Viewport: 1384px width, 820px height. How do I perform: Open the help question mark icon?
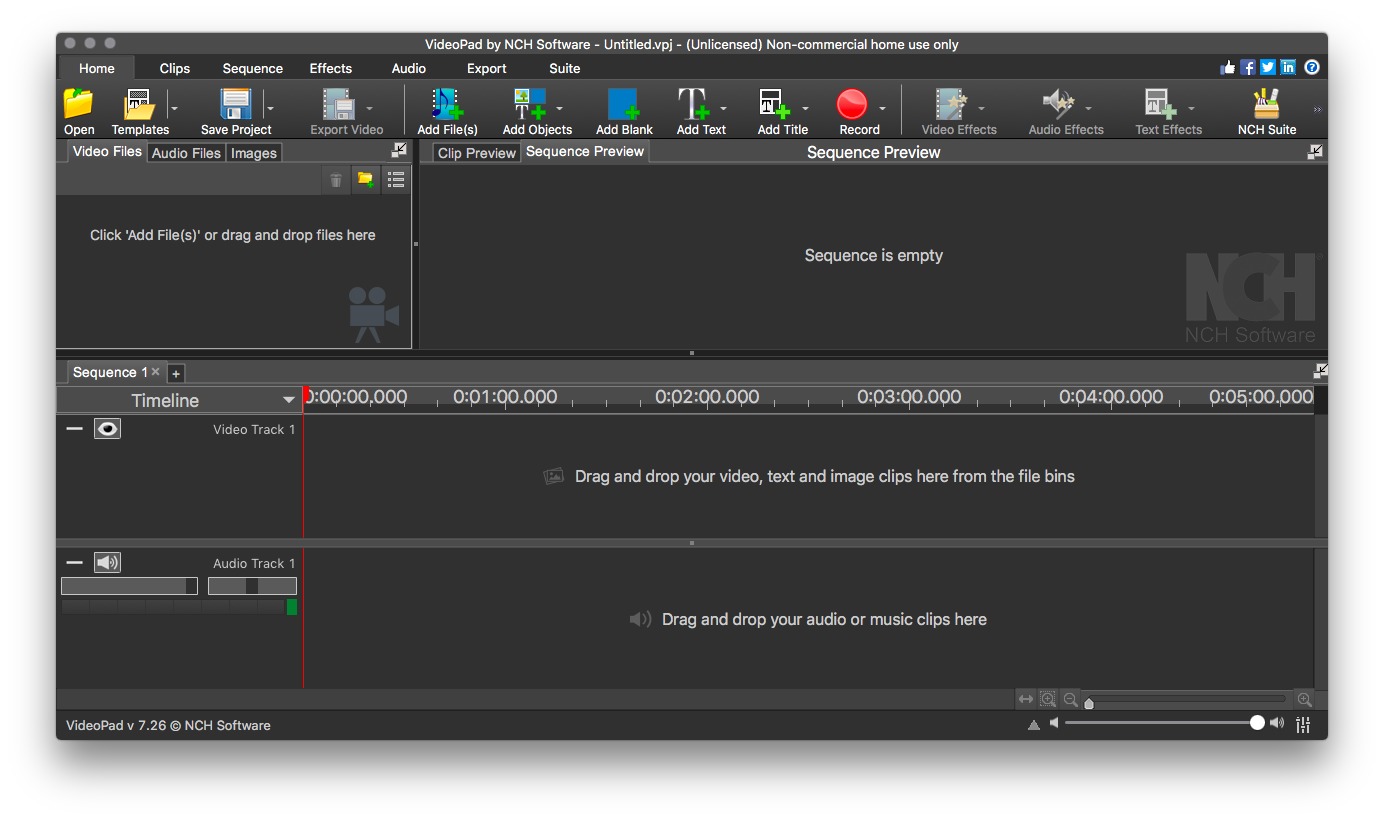1312,68
